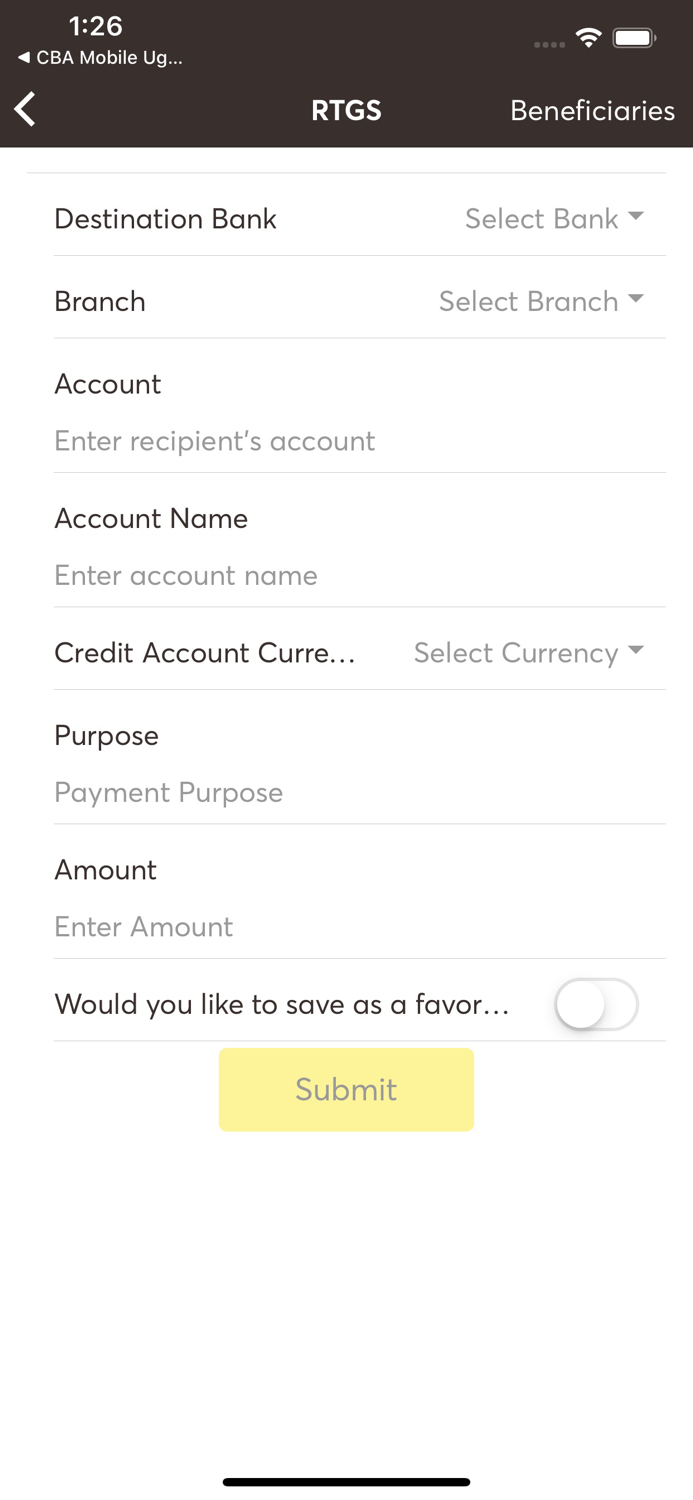
Task: Click the Select Currency dropdown arrow
Action: [x=636, y=651]
